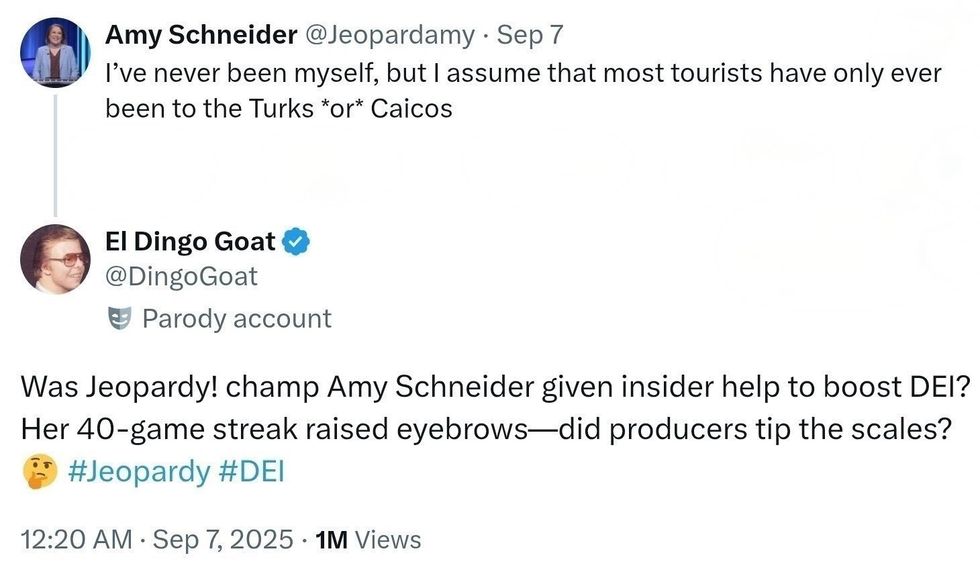Click the parody account mask icon

point(119,319)
